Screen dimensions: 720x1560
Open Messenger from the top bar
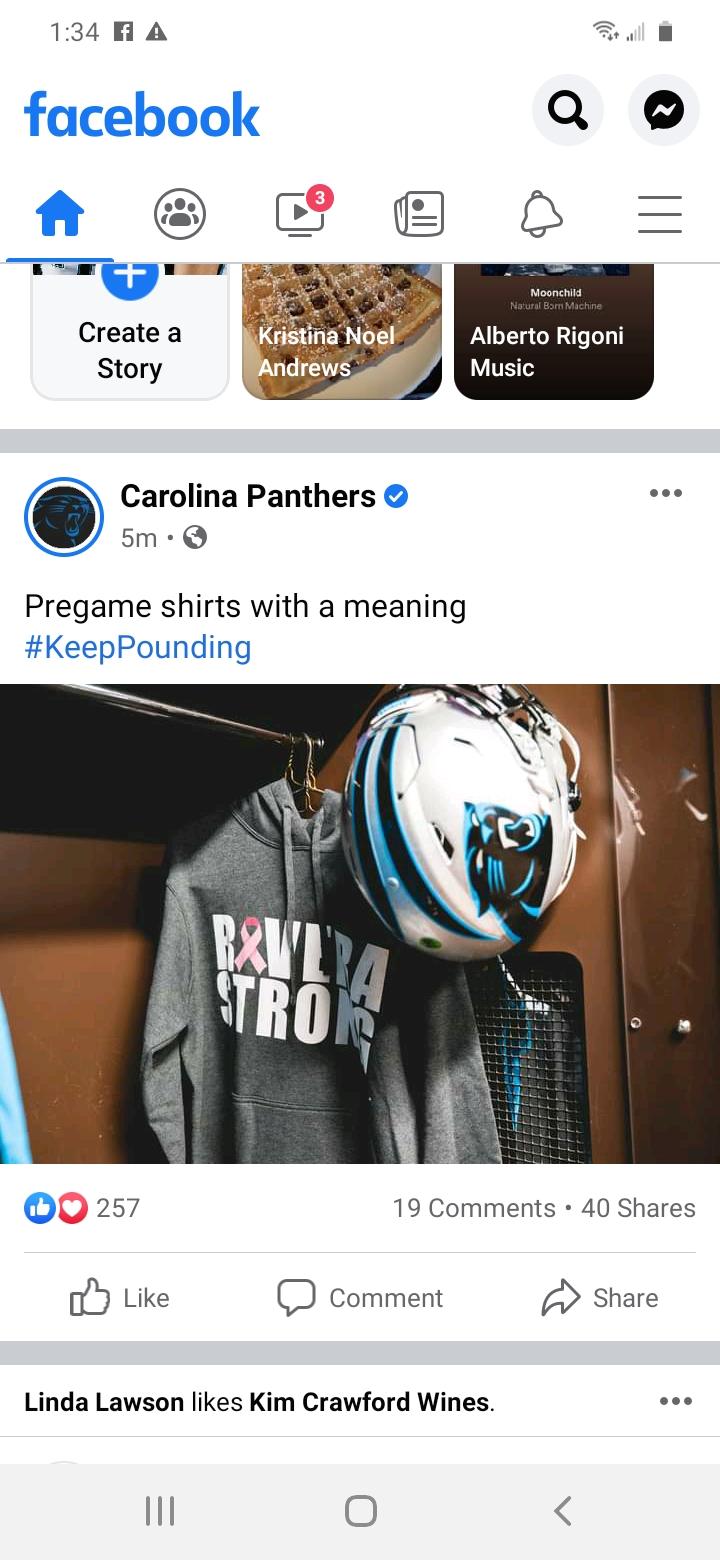[x=664, y=111]
